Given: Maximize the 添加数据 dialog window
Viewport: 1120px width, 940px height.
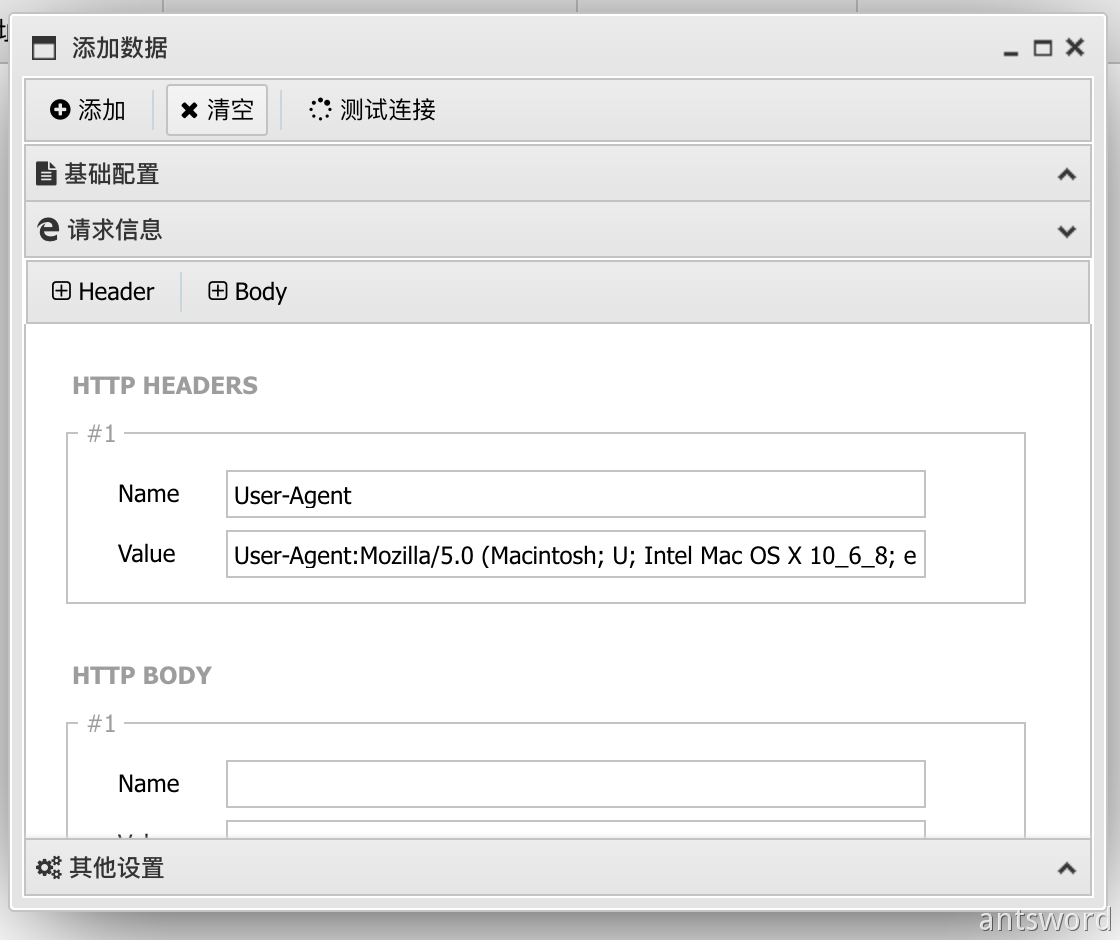Looking at the screenshot, I should click(x=1043, y=48).
